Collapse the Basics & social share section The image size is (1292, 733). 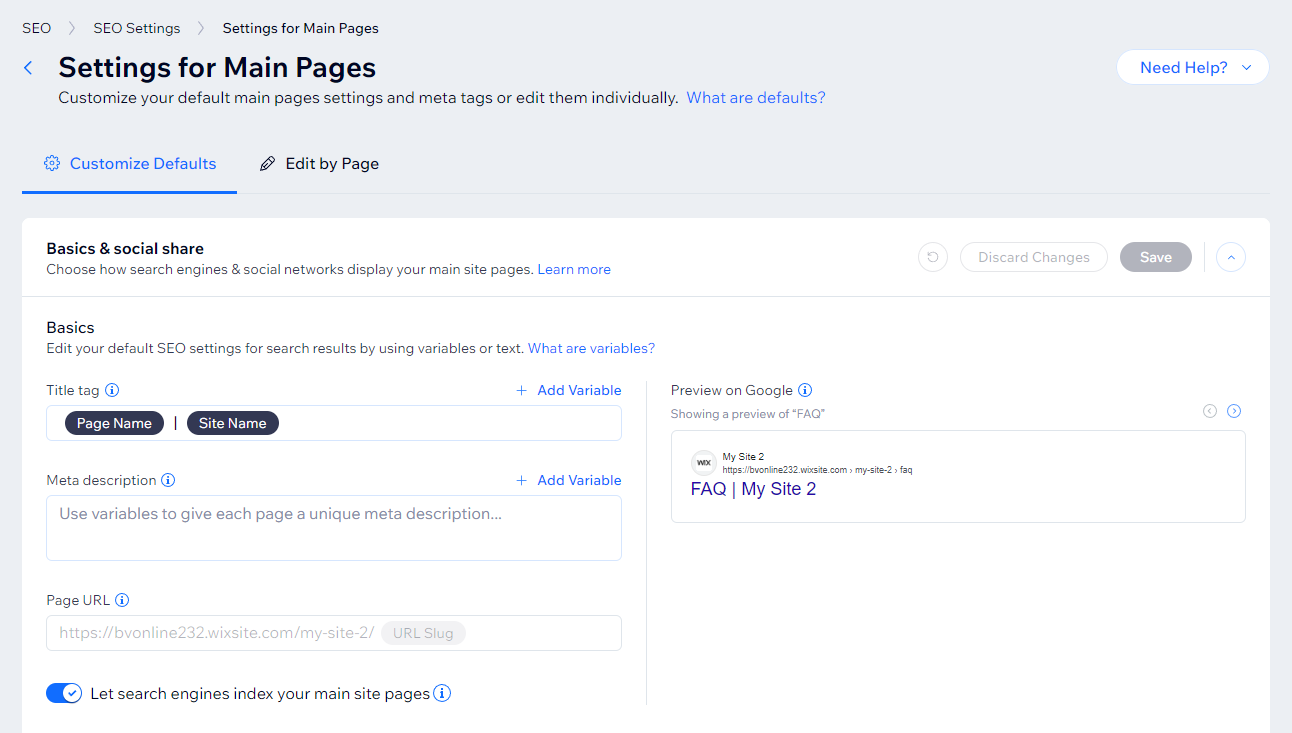click(x=1230, y=257)
